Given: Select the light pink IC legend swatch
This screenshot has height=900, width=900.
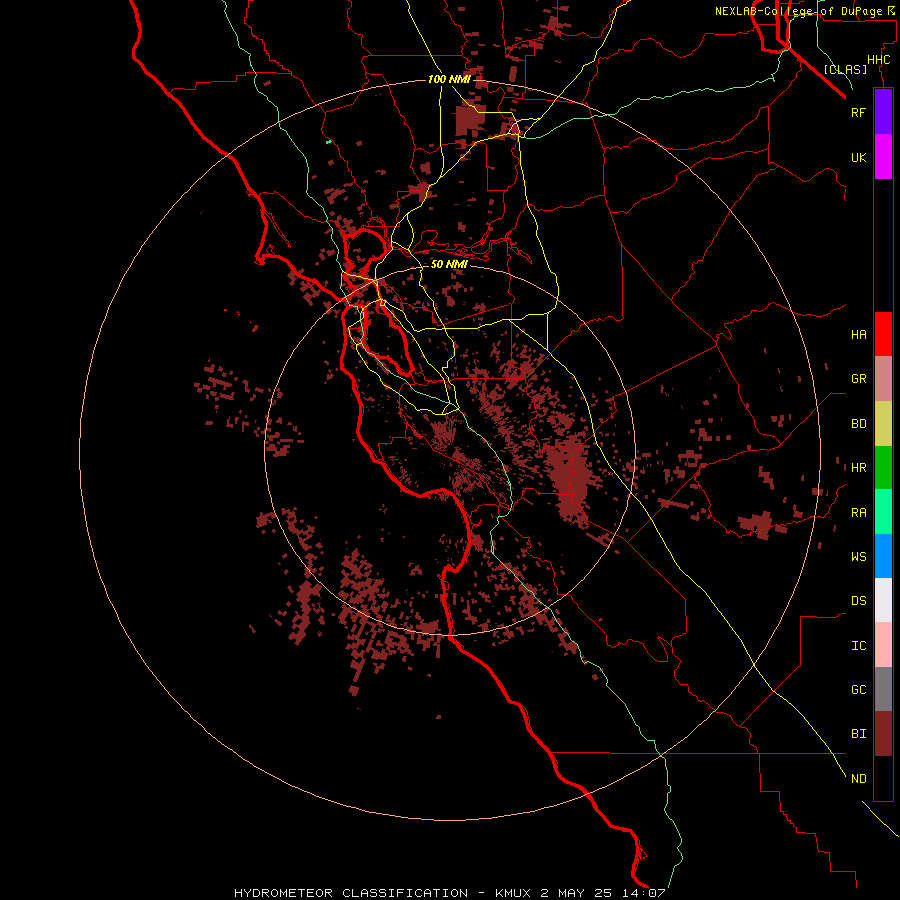Looking at the screenshot, I should coord(883,645).
